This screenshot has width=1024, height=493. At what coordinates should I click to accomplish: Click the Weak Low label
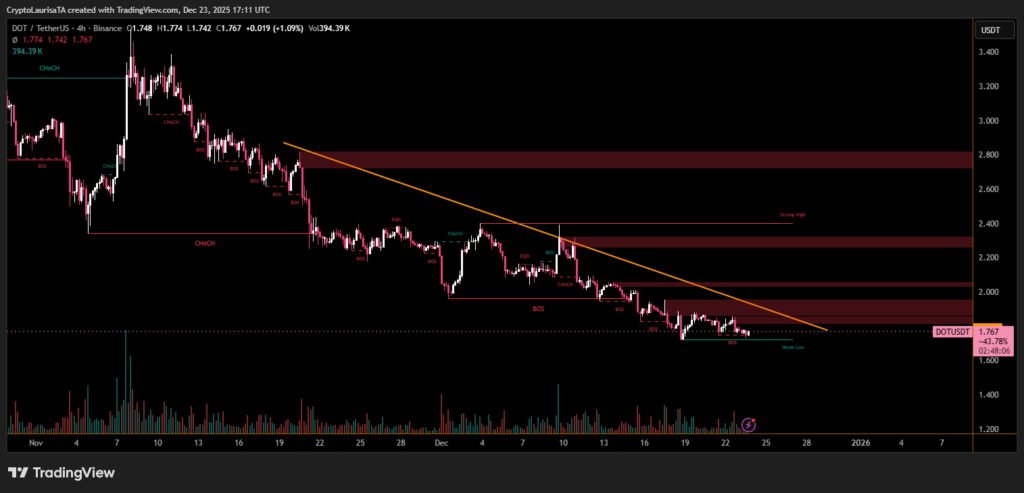coord(792,347)
